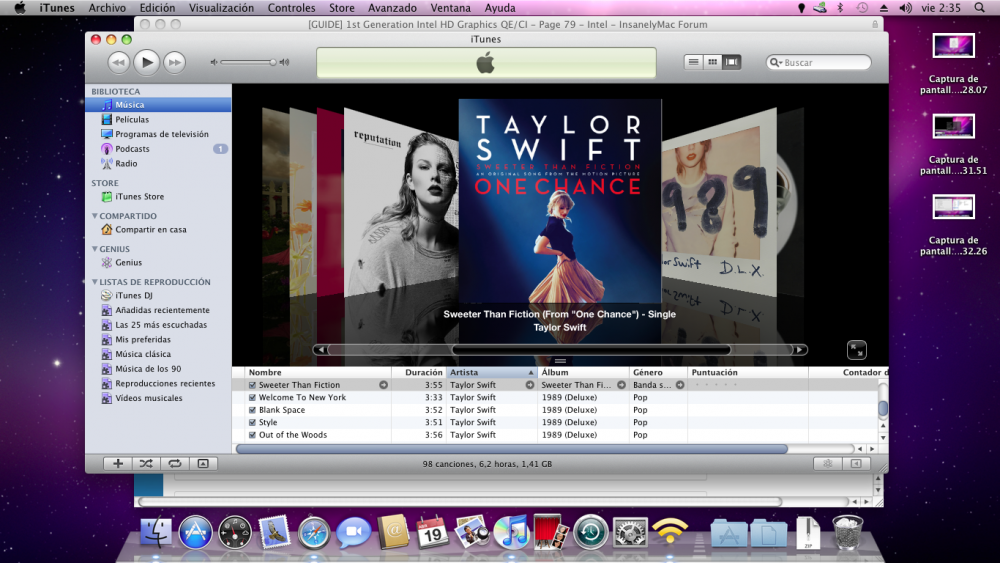Open the iTunes Store

158,196
